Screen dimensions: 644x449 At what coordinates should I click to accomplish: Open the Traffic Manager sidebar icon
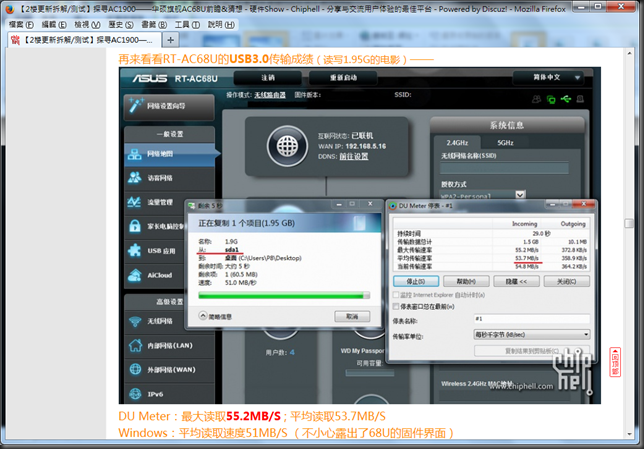[x=135, y=202]
